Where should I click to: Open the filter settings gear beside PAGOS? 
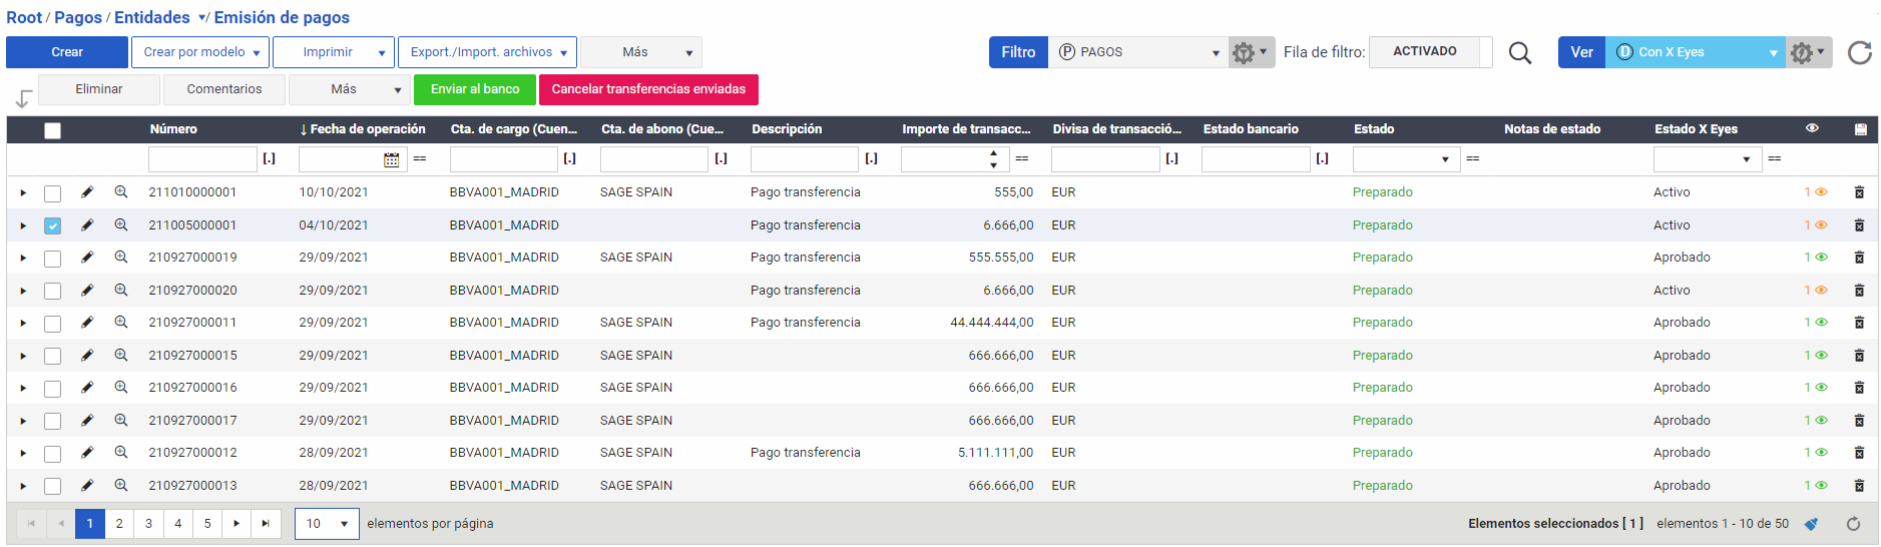[1249, 52]
